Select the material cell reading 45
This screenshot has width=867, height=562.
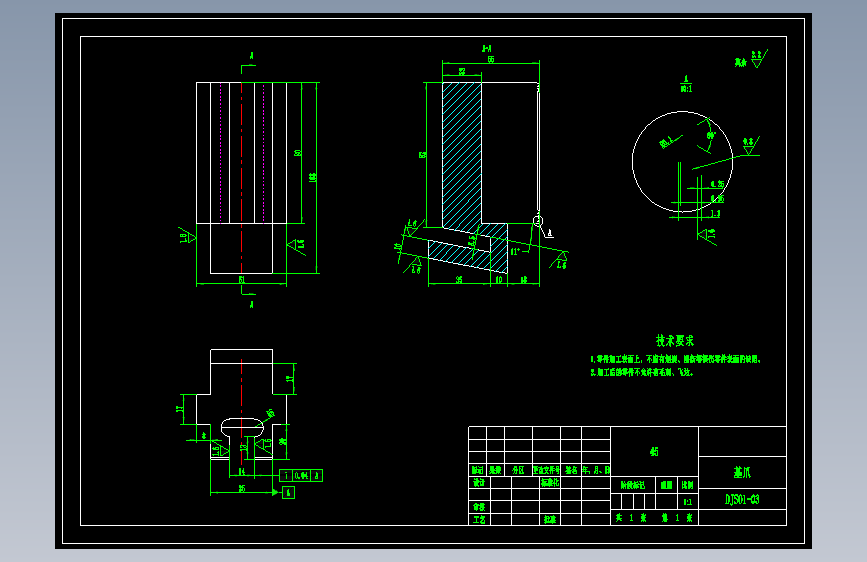pos(654,451)
